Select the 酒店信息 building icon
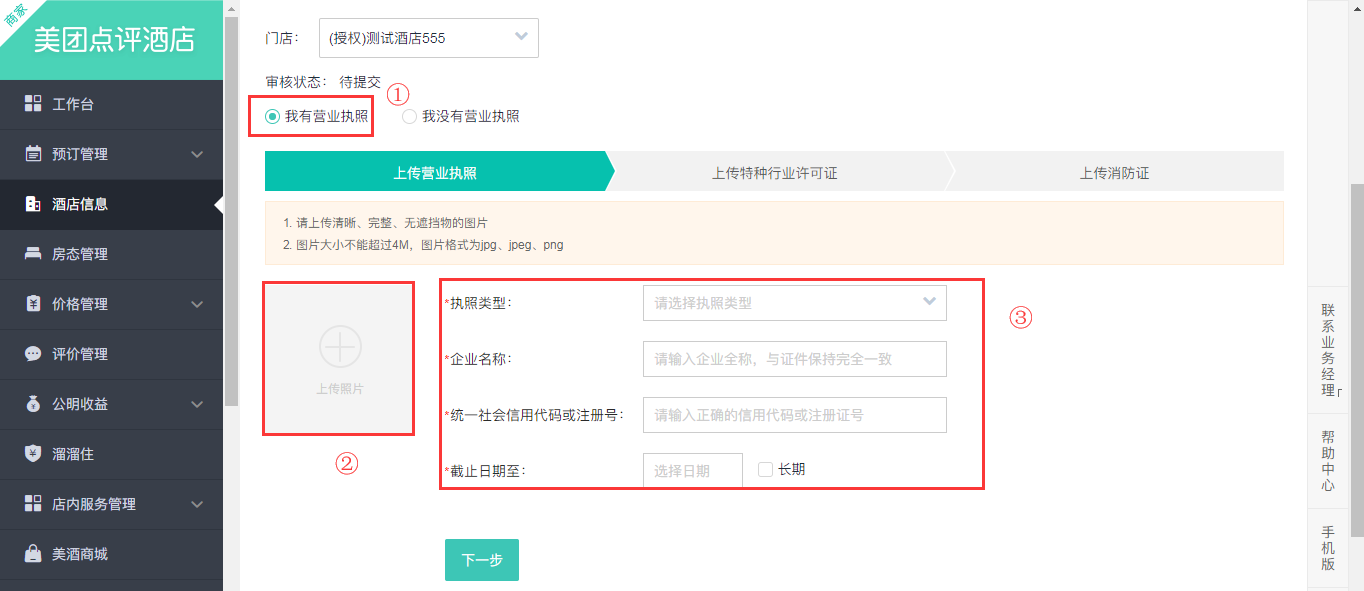The width and height of the screenshot is (1364, 591). 33,204
